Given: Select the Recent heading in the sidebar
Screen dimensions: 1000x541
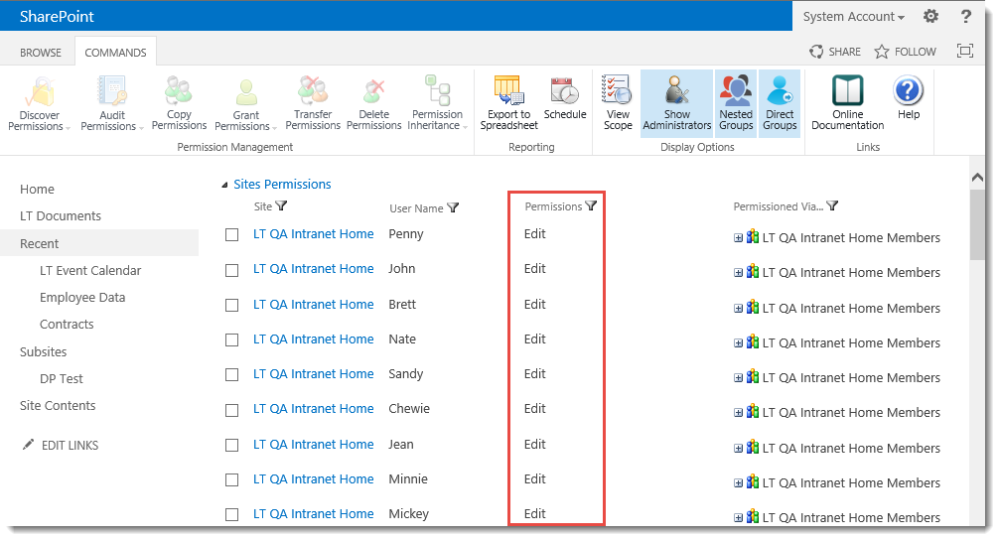Looking at the screenshot, I should (39, 244).
